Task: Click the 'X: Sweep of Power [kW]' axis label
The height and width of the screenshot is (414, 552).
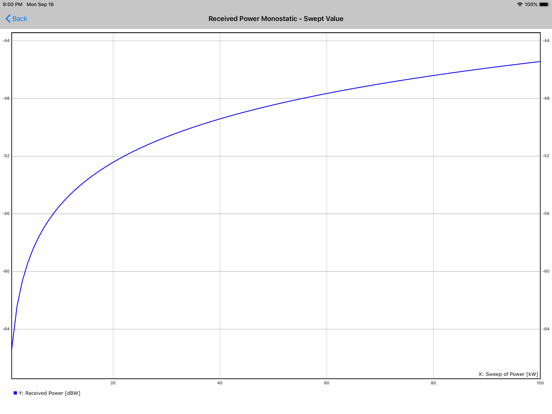Action: click(508, 374)
